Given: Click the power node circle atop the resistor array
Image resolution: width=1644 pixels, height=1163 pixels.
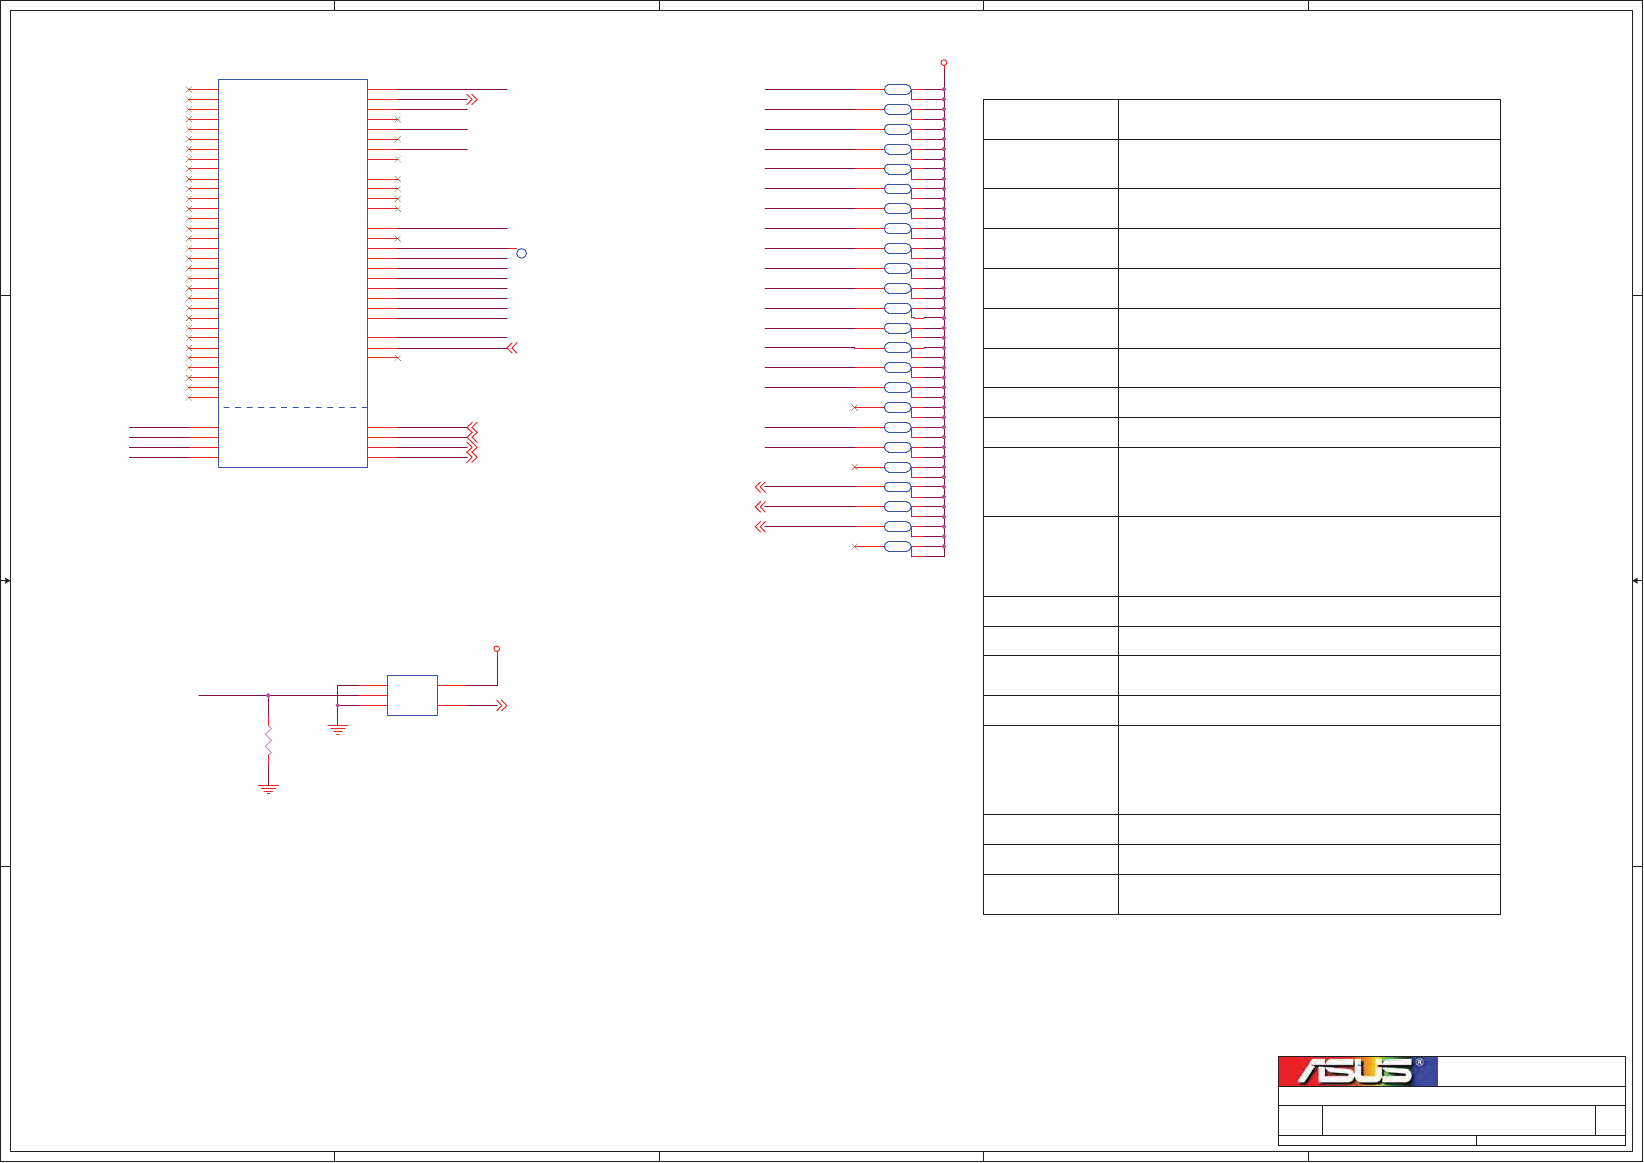Looking at the screenshot, I should [x=943, y=62].
